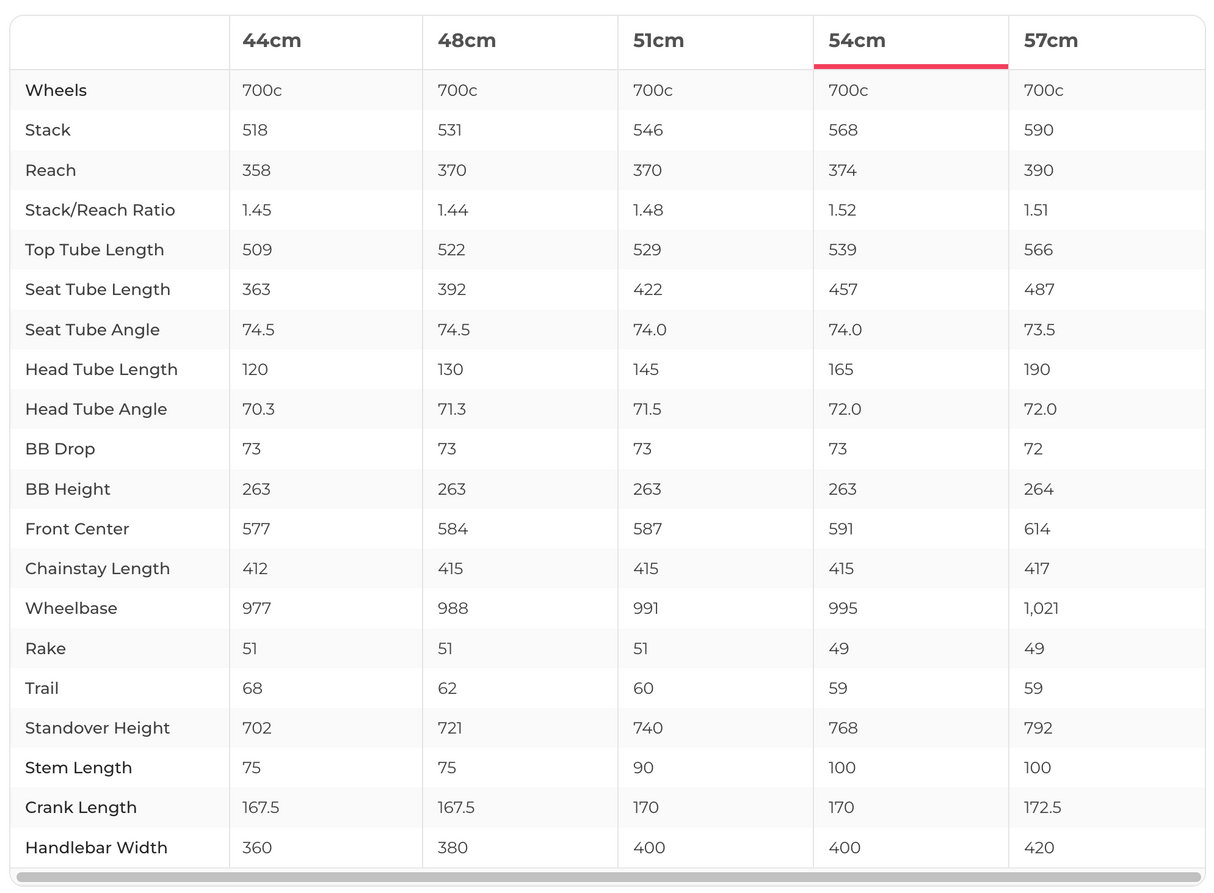Select the 614 front center value
Viewport: 1214px width, 893px height.
click(x=1037, y=529)
